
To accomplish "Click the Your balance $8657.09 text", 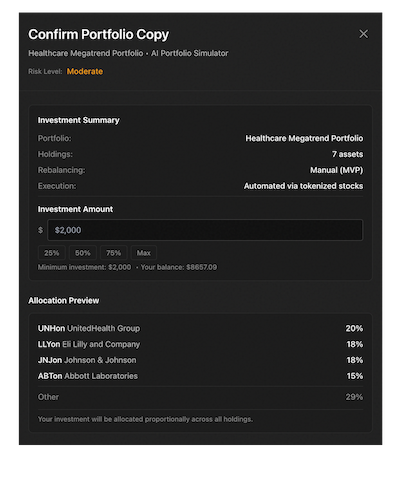I will (x=179, y=267).
